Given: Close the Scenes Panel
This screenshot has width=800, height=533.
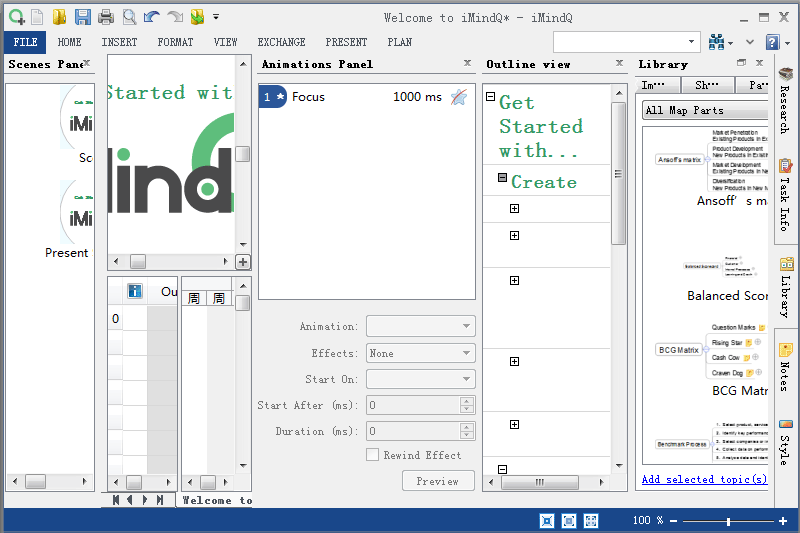Looking at the screenshot, I should coord(87,63).
